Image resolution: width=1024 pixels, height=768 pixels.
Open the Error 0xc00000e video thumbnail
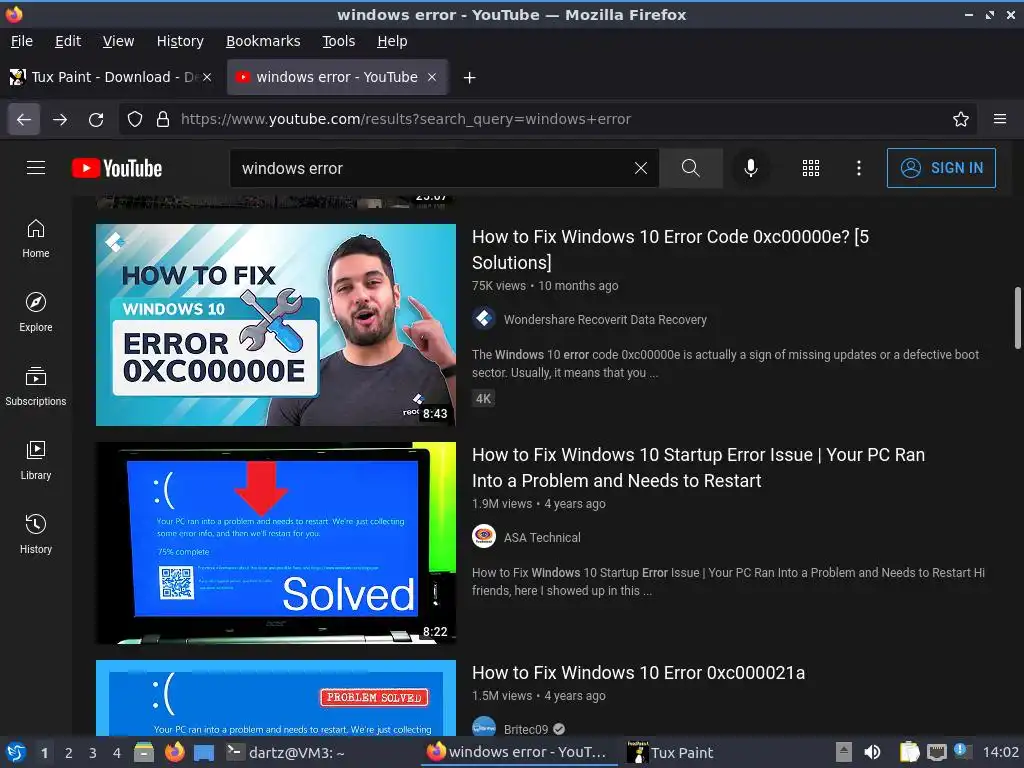coord(276,325)
